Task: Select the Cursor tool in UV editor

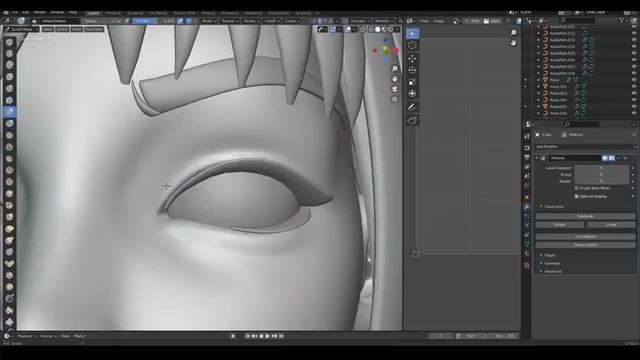Action: point(412,46)
